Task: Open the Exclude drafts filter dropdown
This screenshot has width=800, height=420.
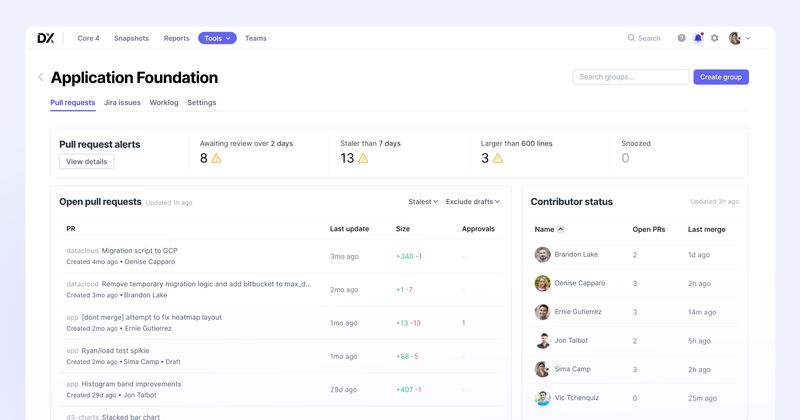Action: (x=472, y=201)
